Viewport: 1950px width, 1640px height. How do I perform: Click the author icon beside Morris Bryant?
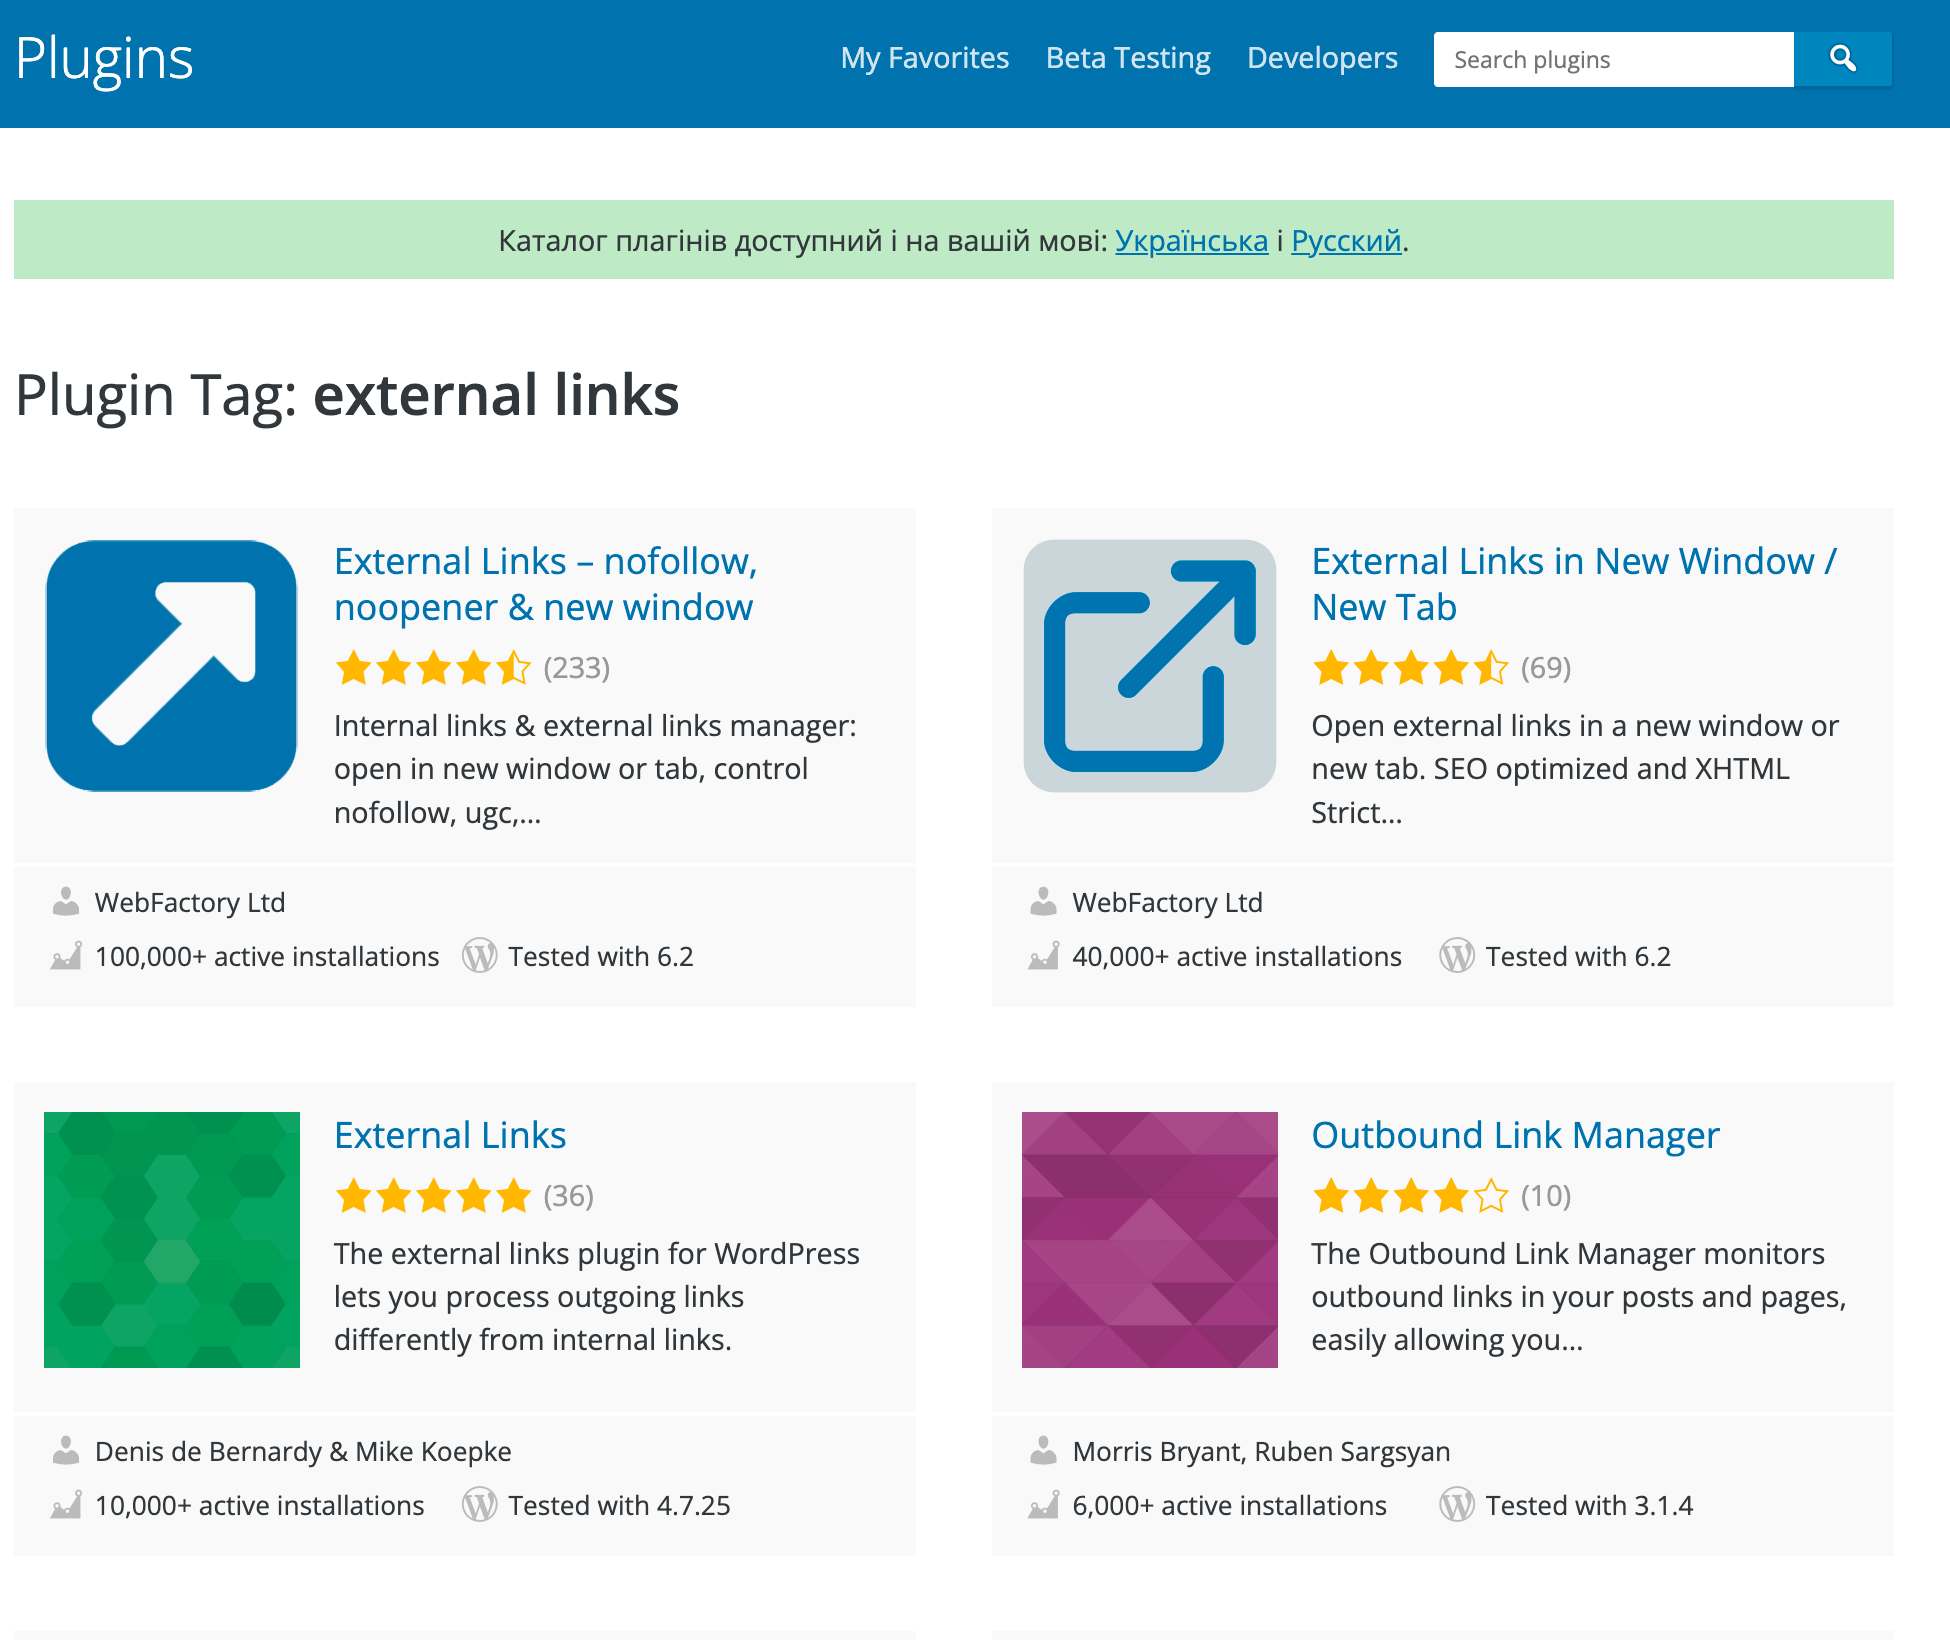tap(1043, 1451)
